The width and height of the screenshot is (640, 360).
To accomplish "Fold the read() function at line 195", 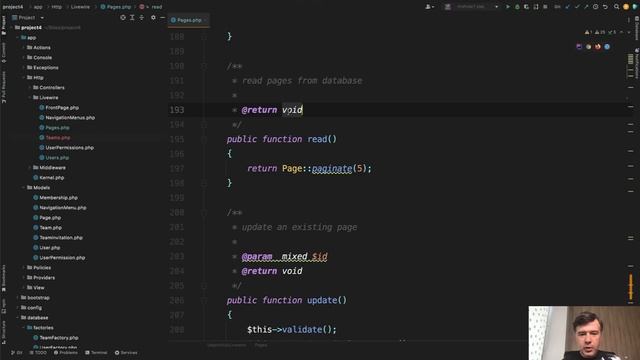I will (x=204, y=139).
